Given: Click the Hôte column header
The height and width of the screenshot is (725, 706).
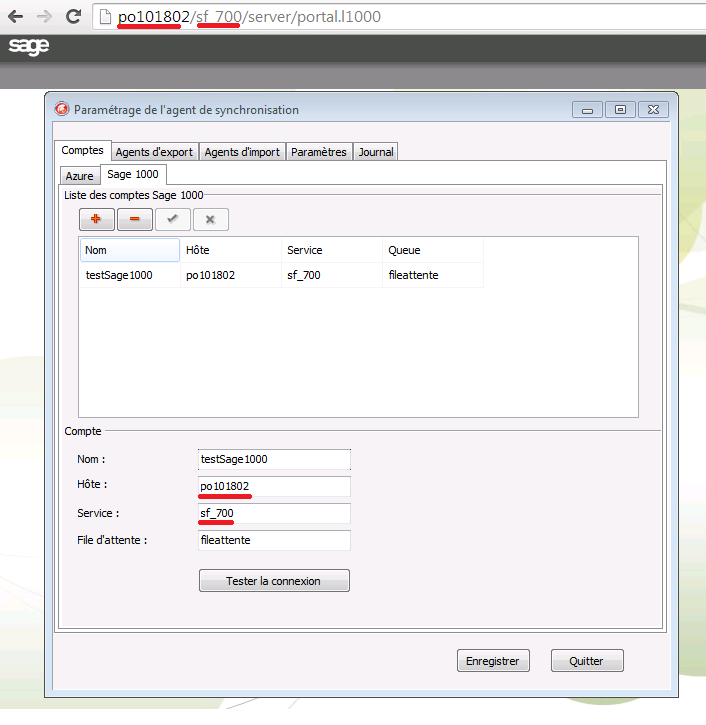Looking at the screenshot, I should (x=231, y=250).
